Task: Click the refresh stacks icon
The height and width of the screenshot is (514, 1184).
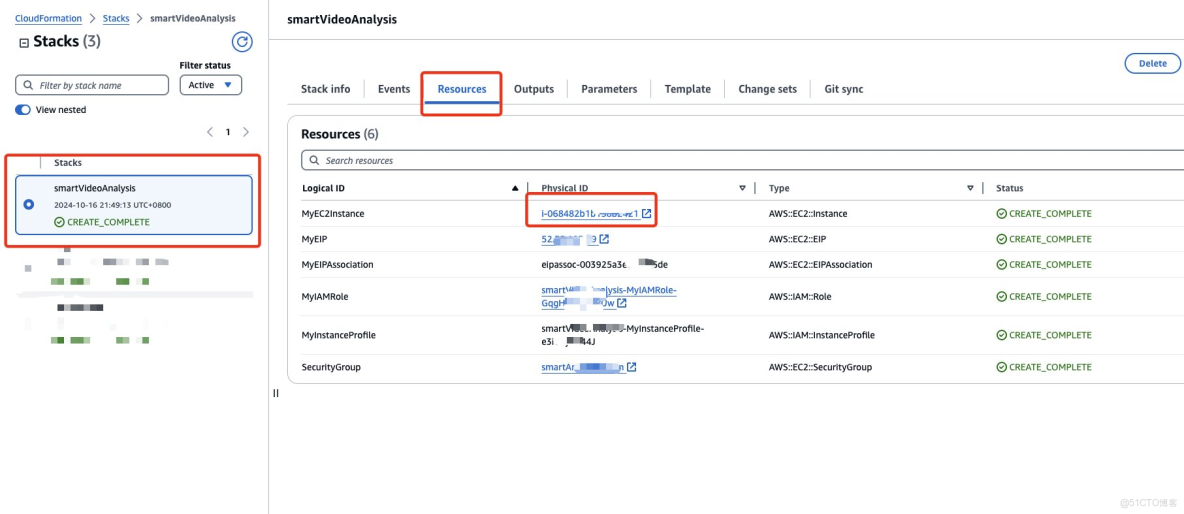Action: coord(242,42)
